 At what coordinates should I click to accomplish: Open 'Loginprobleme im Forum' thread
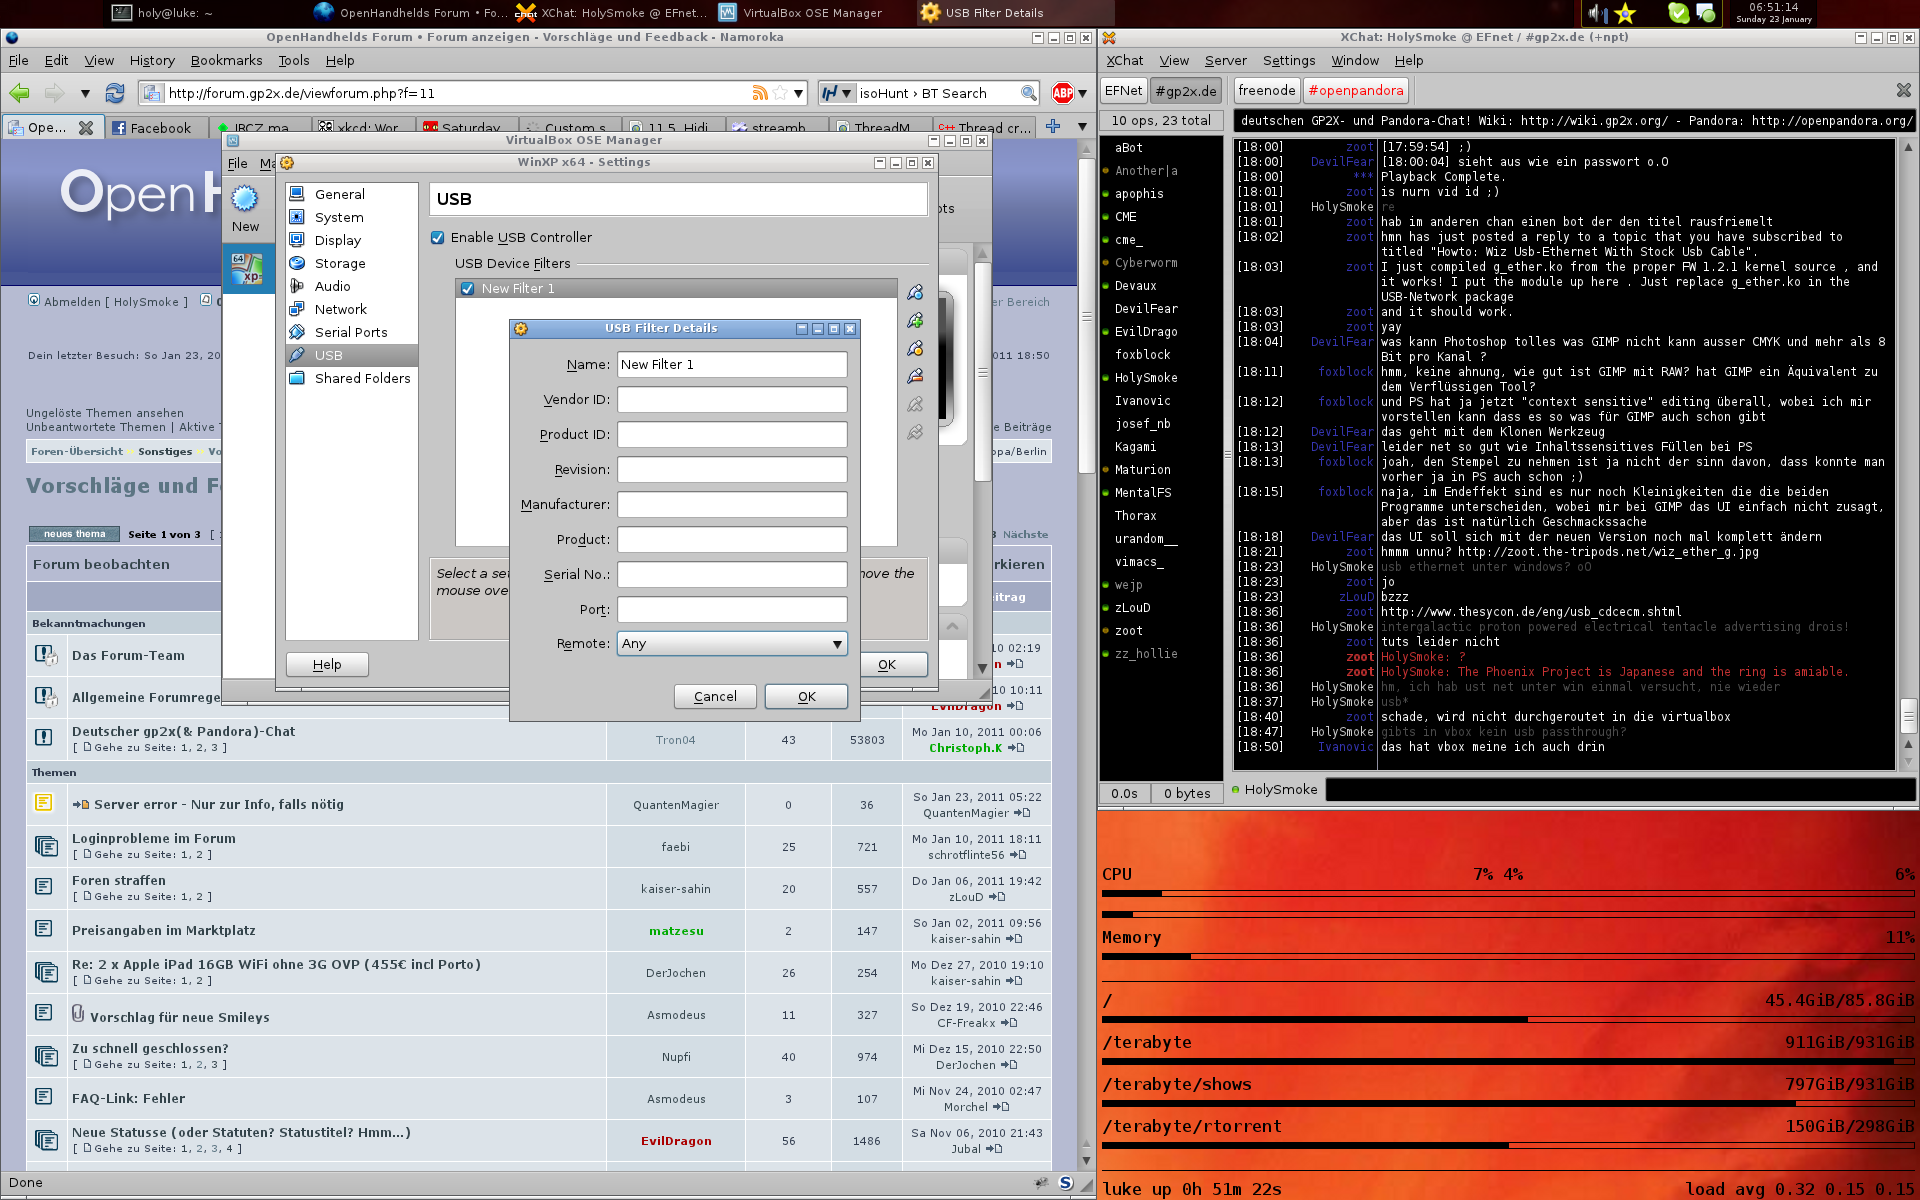point(154,838)
